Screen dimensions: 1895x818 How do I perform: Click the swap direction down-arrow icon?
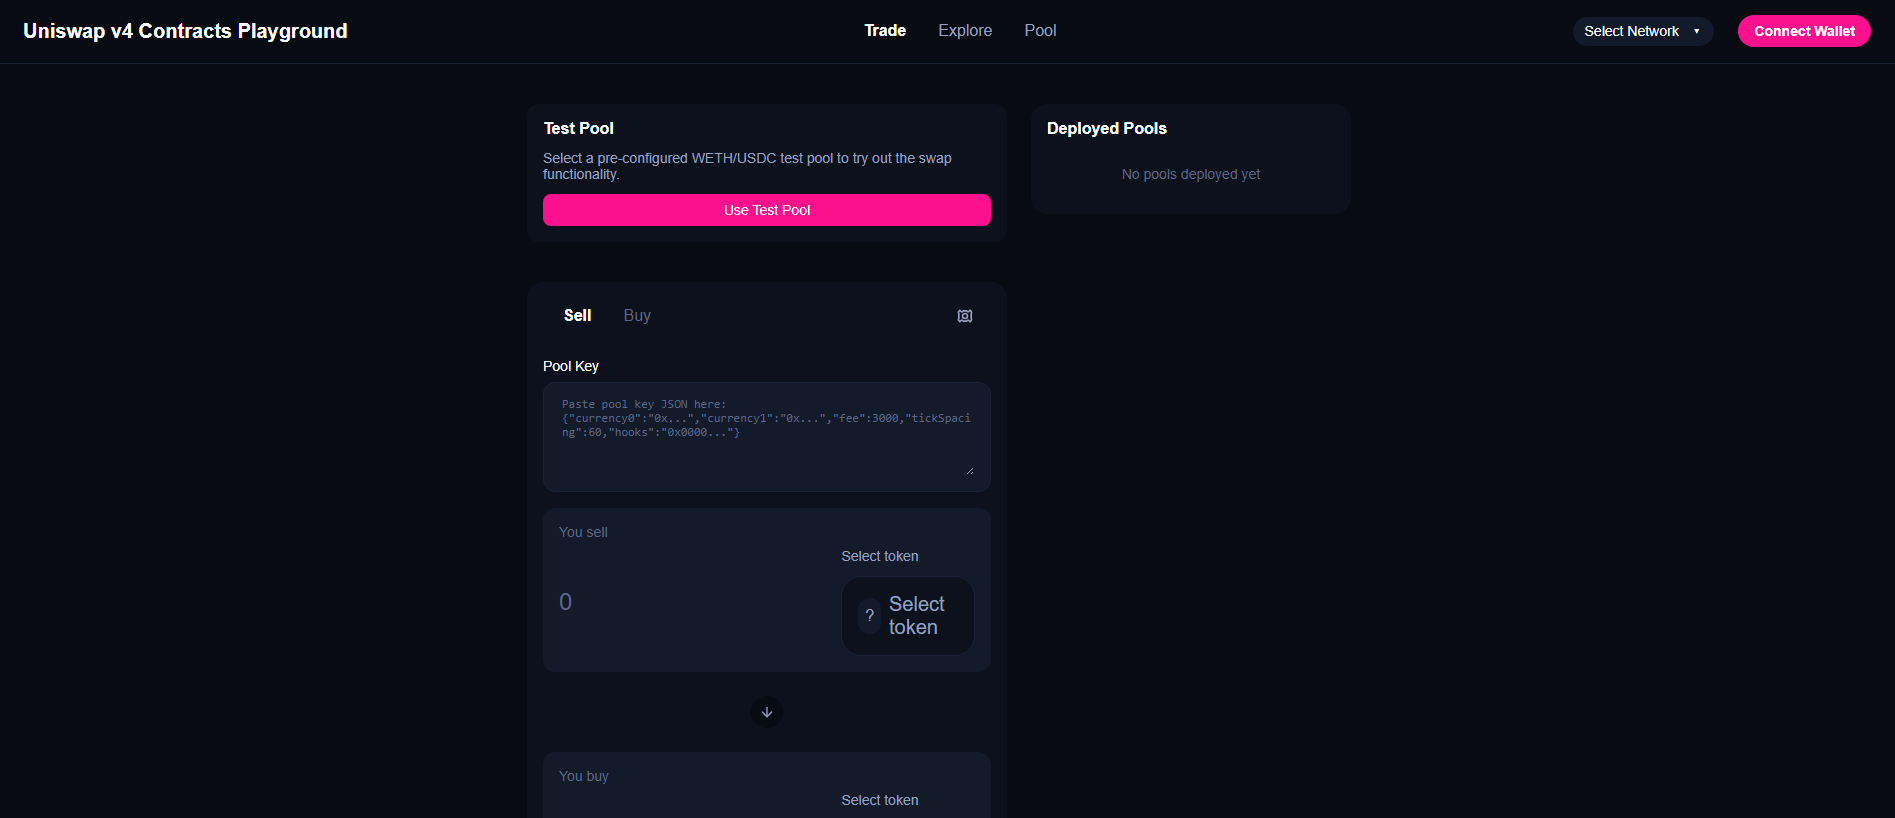click(767, 712)
